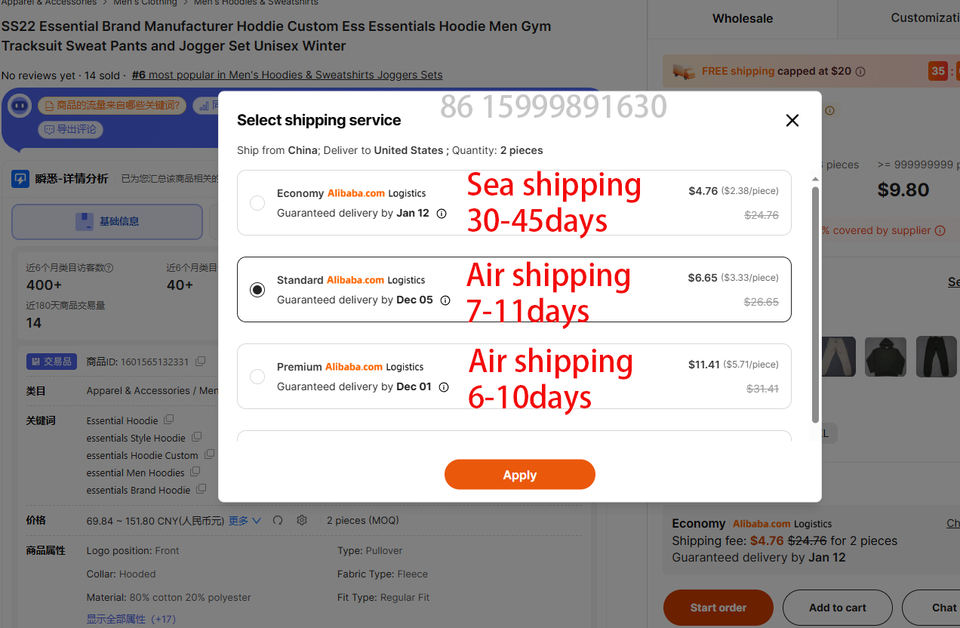
Task: Close the shipping service dialog
Action: (792, 121)
